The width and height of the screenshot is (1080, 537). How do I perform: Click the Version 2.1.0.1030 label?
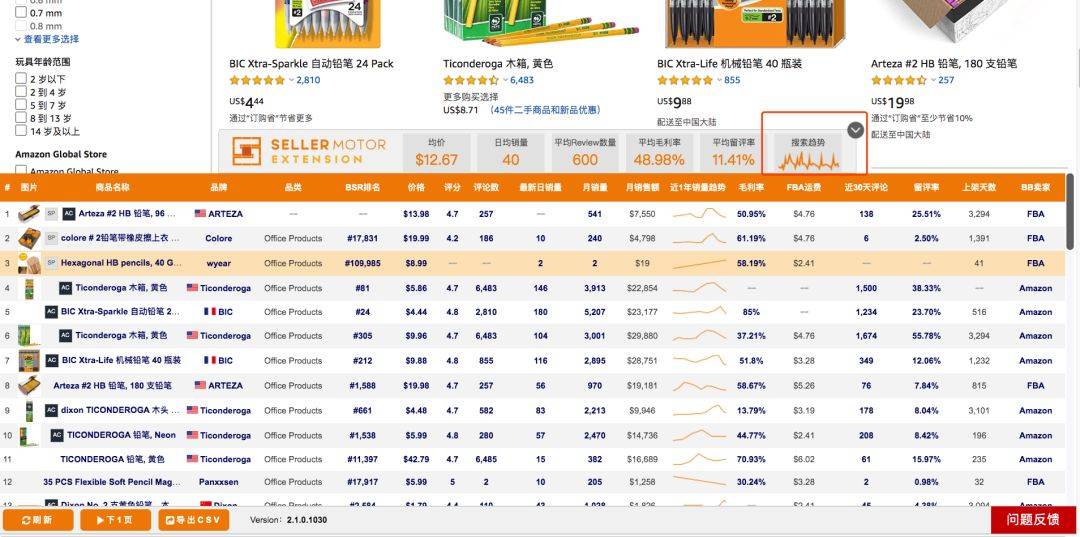289,520
